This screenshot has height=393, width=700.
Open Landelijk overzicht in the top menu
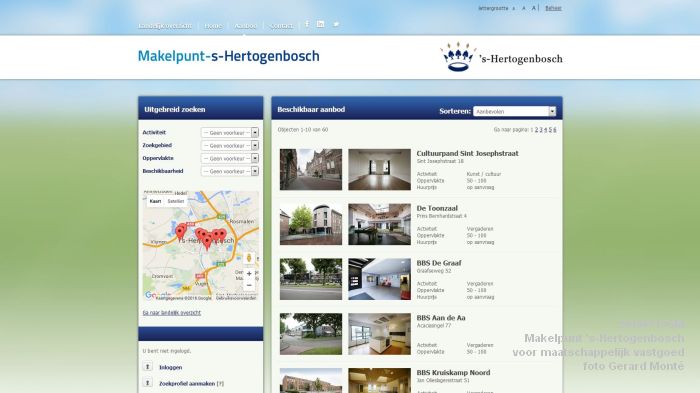(x=165, y=26)
